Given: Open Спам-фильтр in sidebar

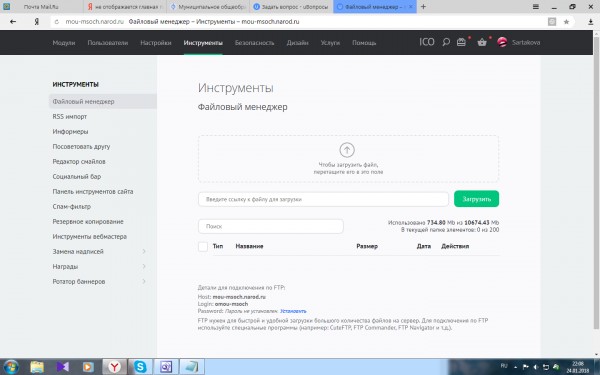Looking at the screenshot, I should [72, 206].
